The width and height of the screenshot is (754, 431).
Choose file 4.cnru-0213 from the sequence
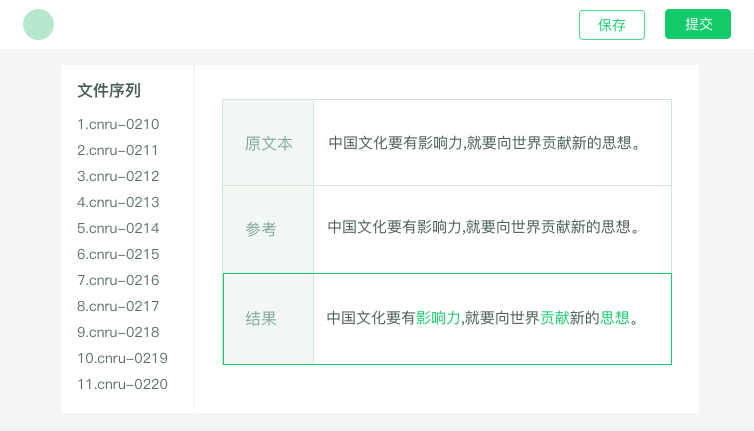118,202
